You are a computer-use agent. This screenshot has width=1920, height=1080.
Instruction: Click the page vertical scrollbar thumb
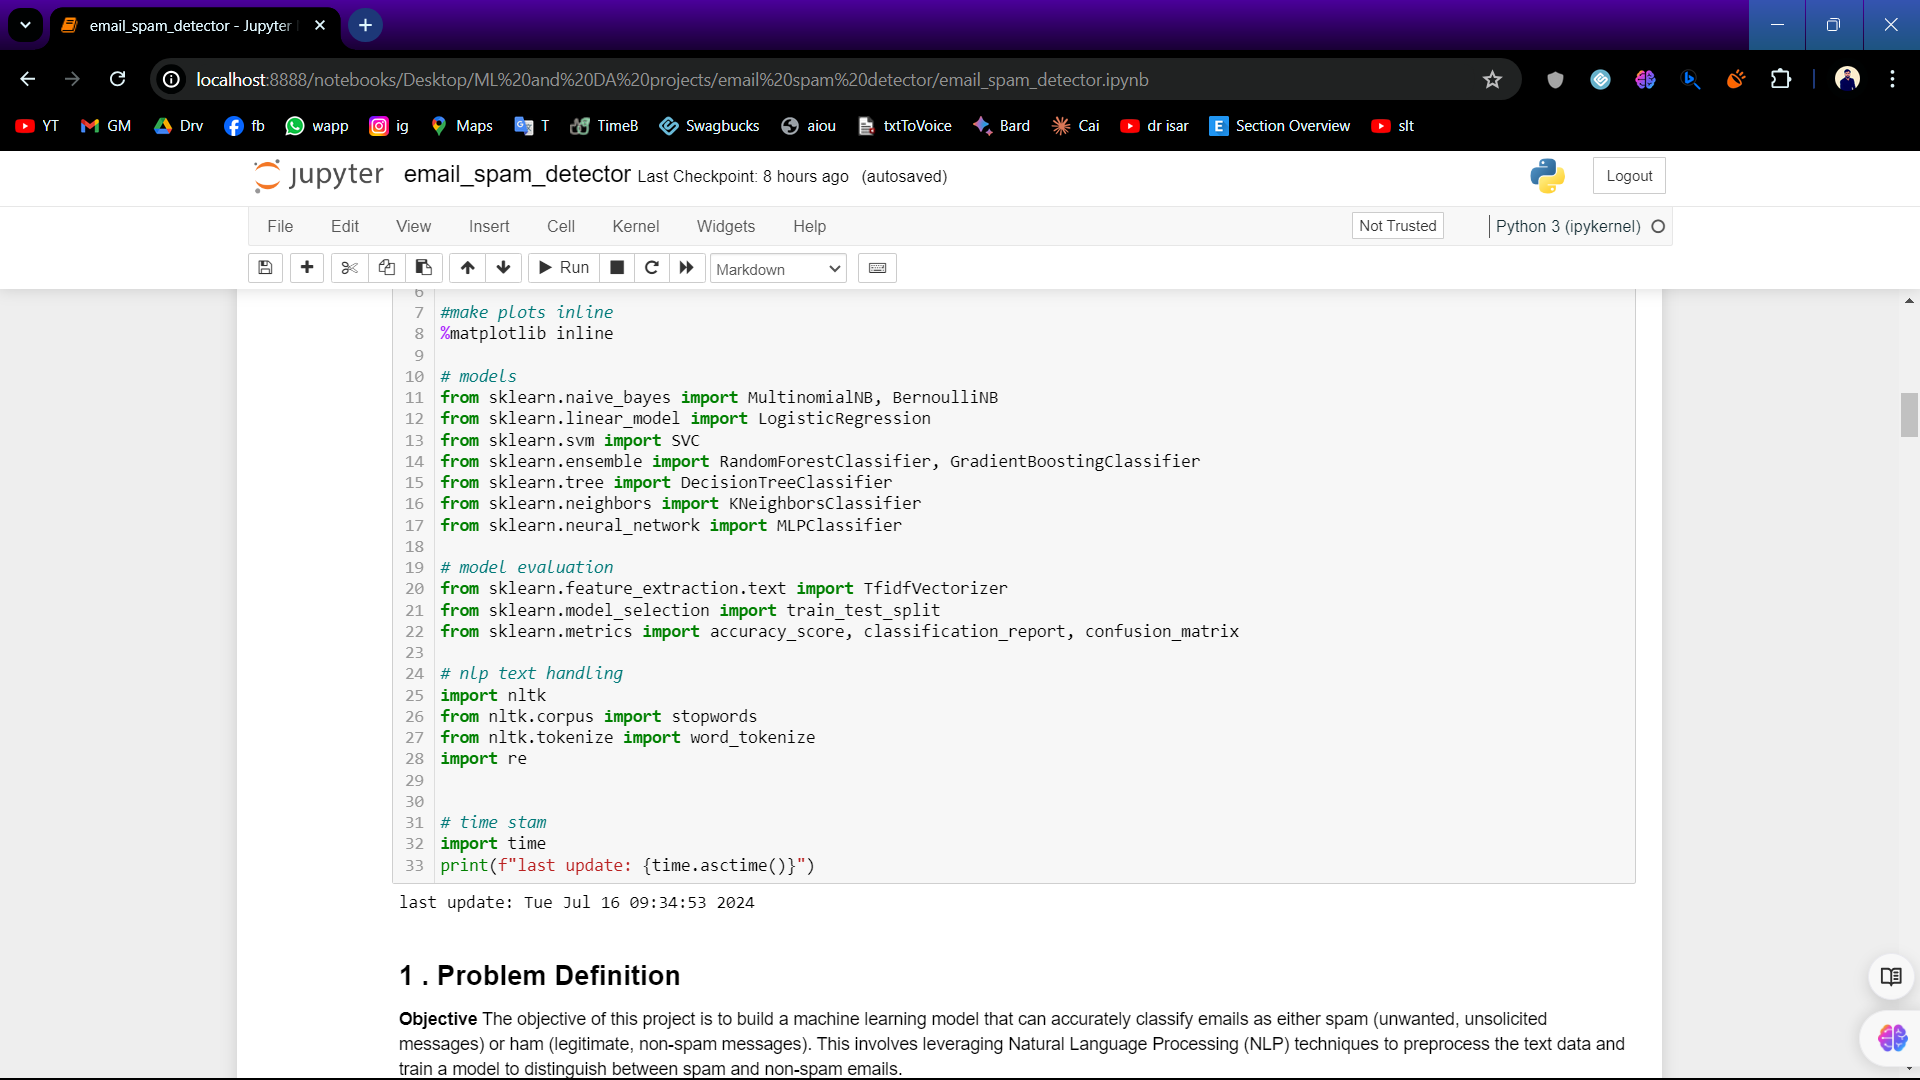click(x=1909, y=415)
